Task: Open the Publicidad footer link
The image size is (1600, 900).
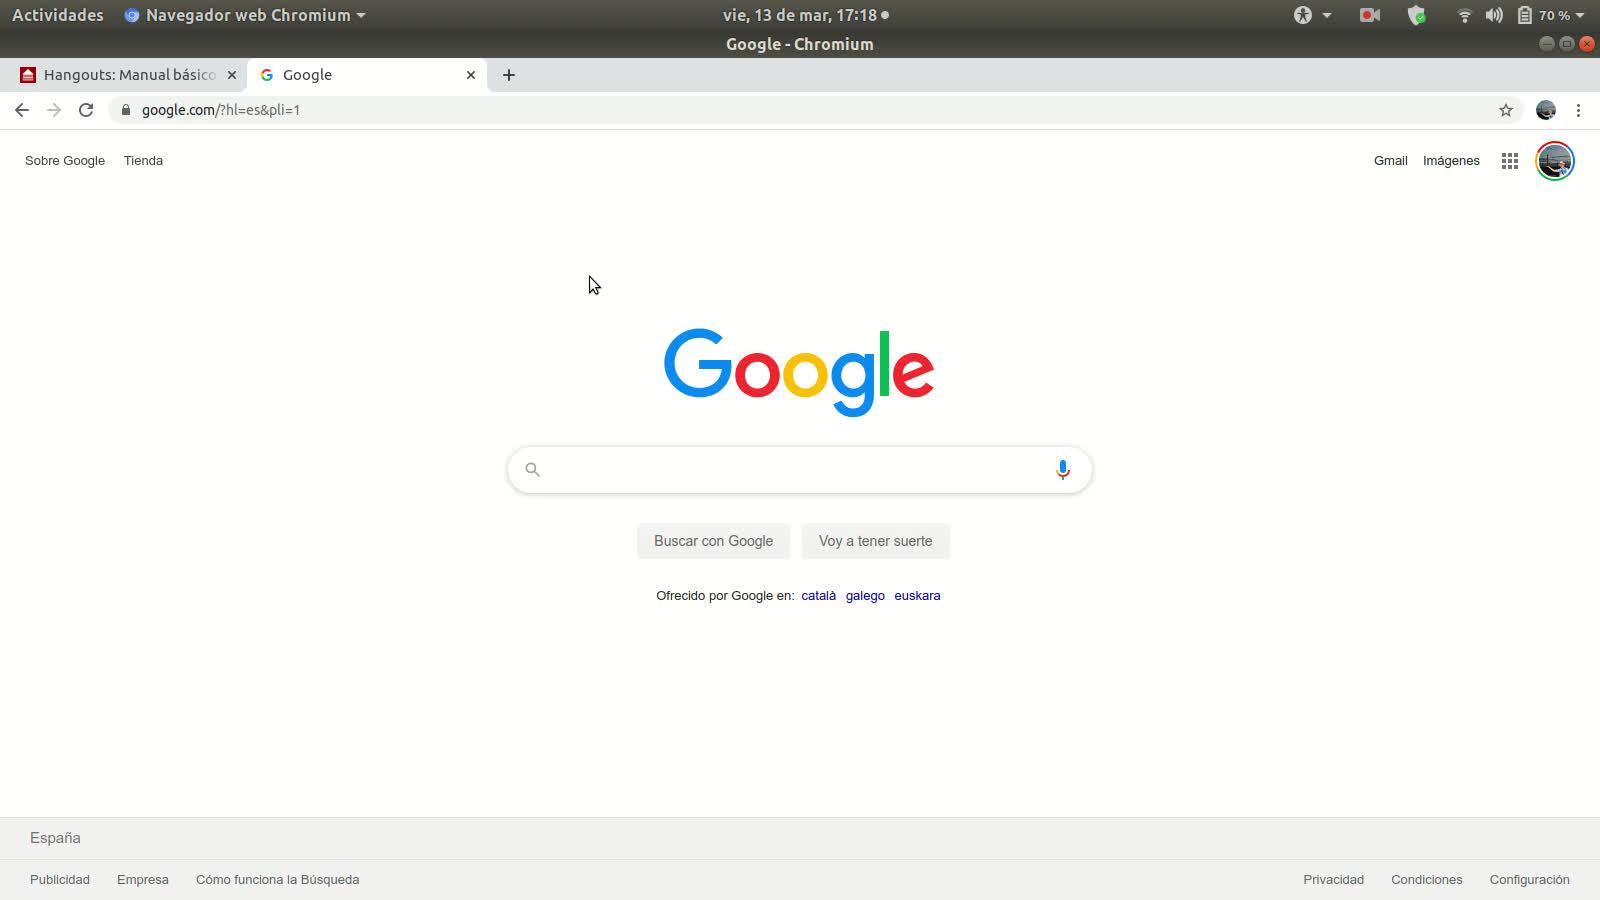Action: click(x=60, y=880)
